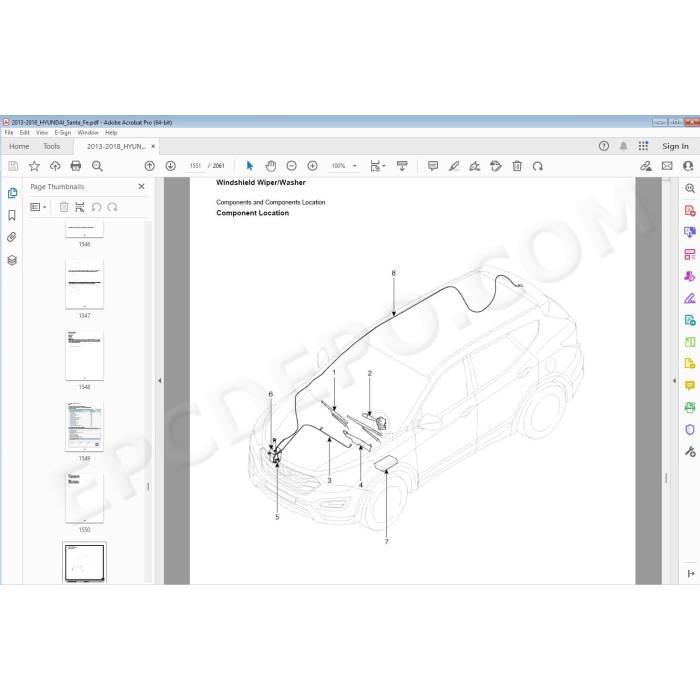Open the Create PDF tool
Screen dimensions: 700x700
690,210
